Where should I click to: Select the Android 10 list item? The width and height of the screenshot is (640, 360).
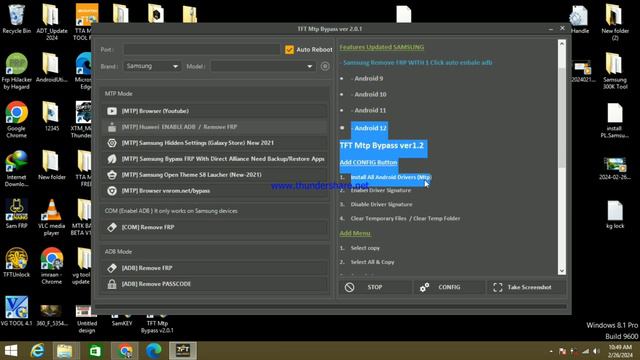click(x=369, y=94)
